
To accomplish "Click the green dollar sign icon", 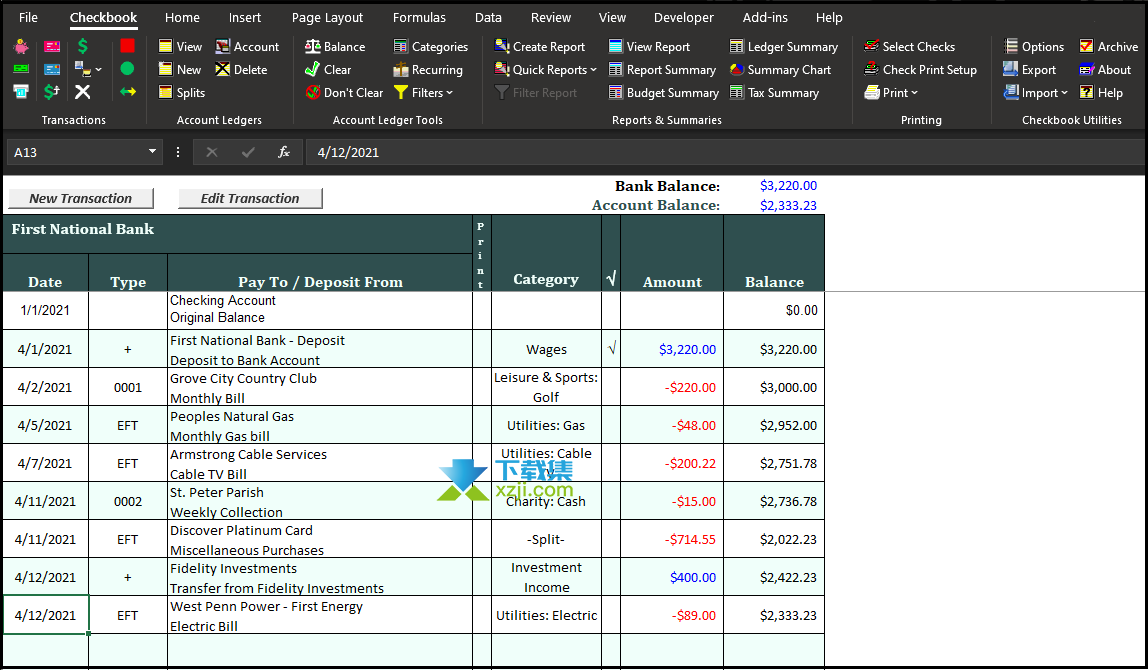I will coord(83,47).
